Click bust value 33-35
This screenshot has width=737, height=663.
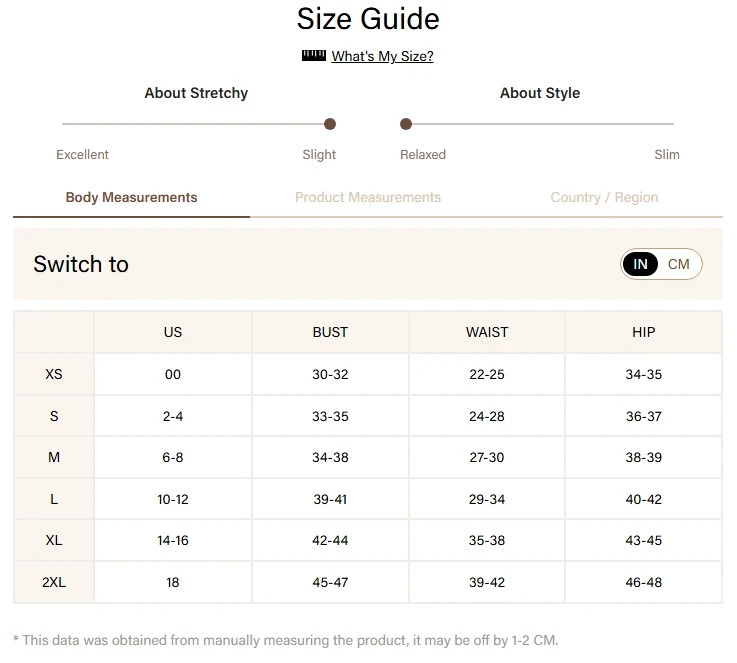click(330, 416)
